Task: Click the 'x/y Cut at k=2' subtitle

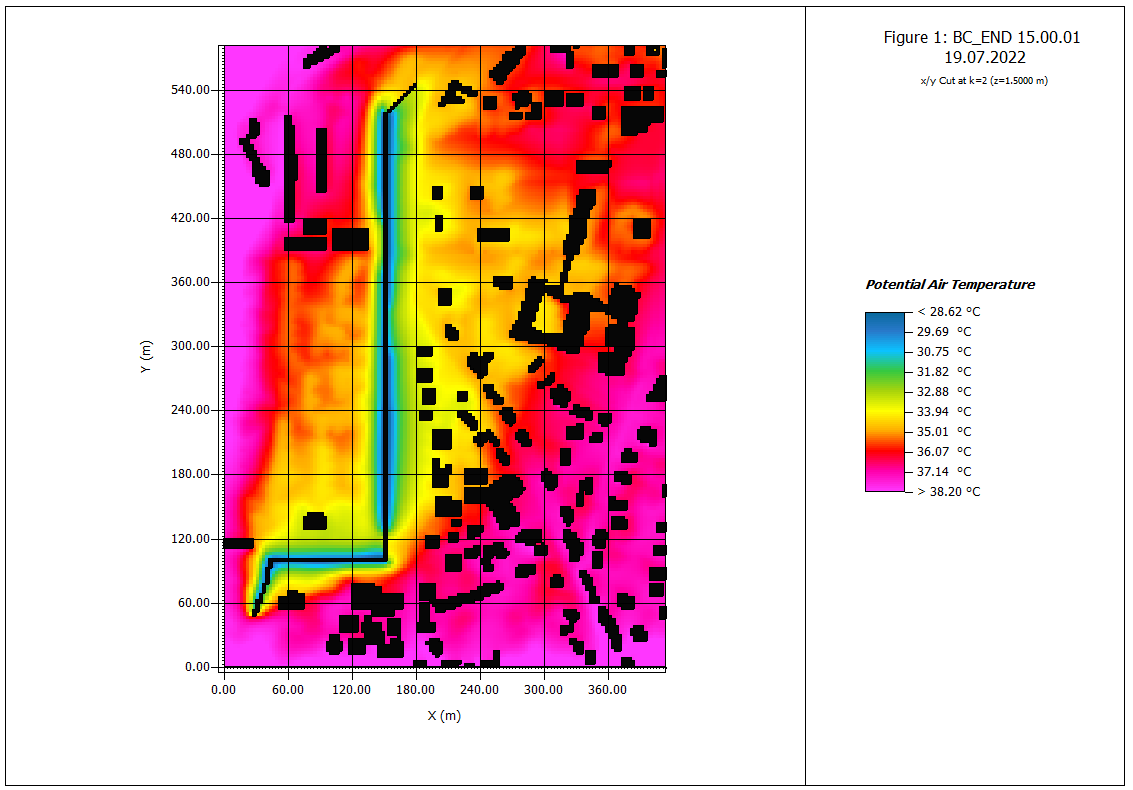Action: 981,80
